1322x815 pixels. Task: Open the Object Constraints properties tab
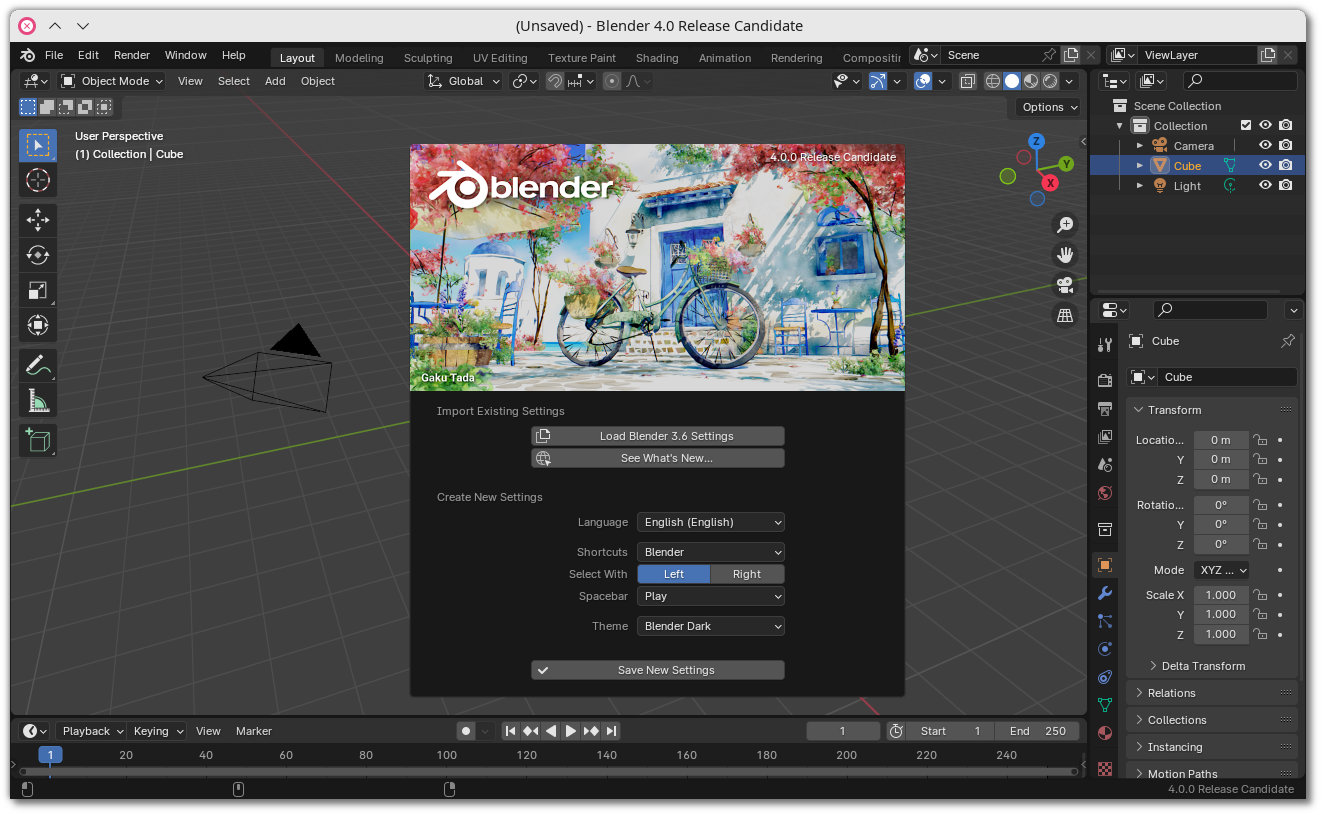coord(1105,677)
